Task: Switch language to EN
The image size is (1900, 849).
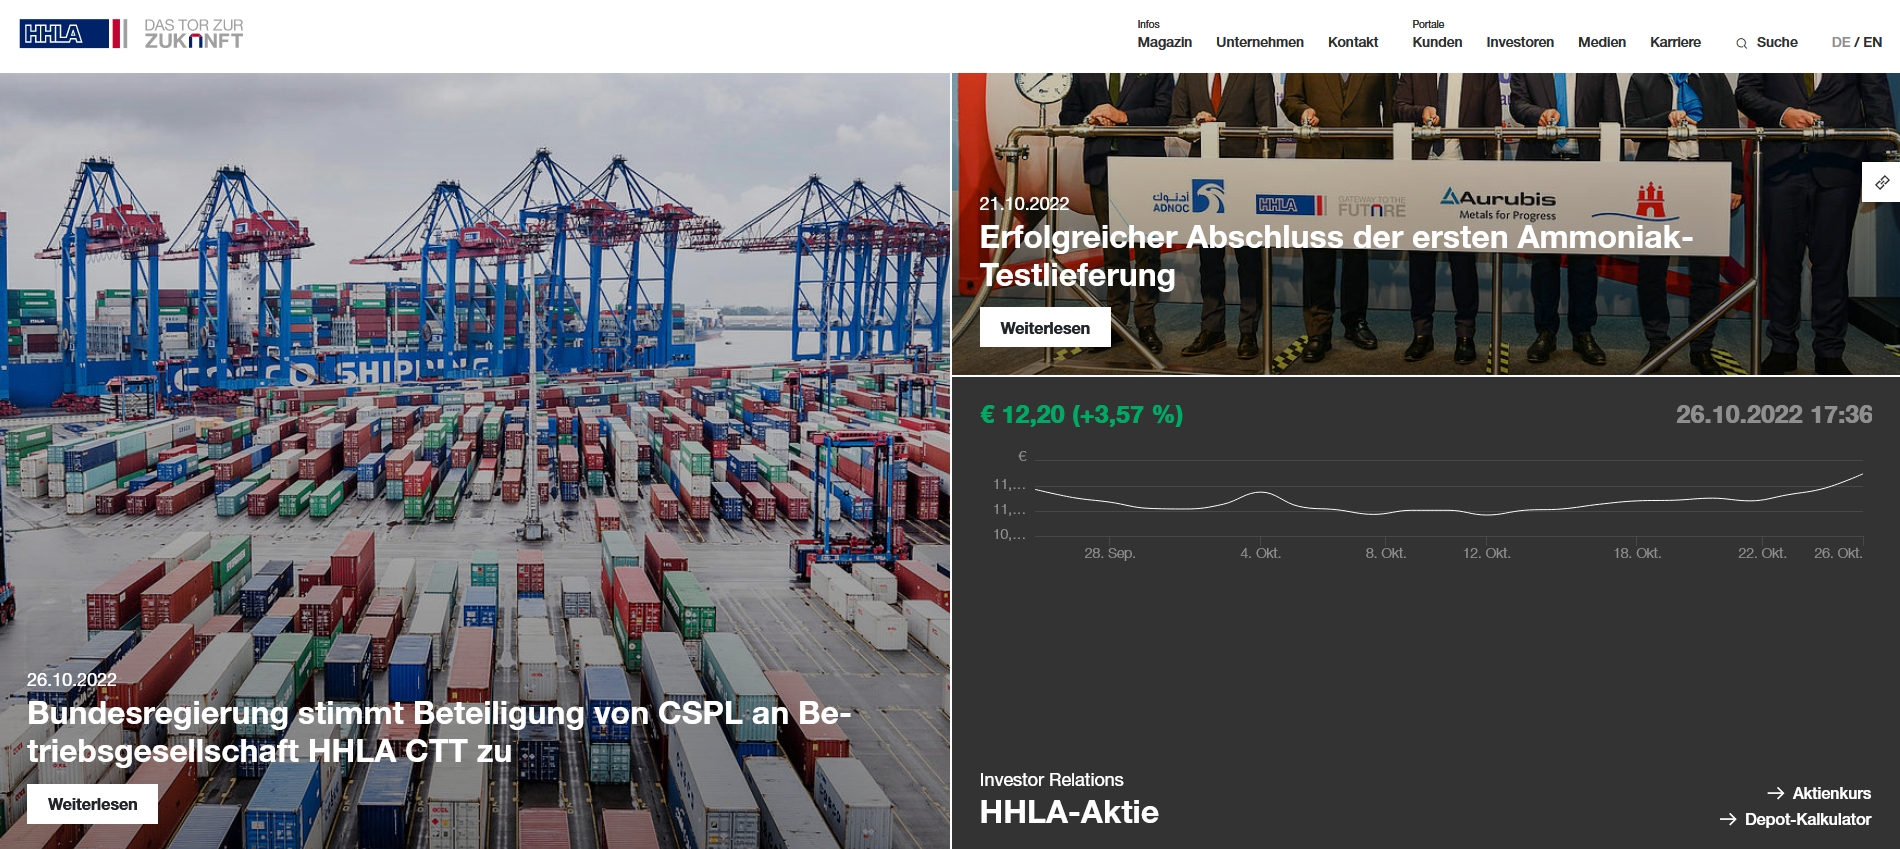Action: point(1872,42)
